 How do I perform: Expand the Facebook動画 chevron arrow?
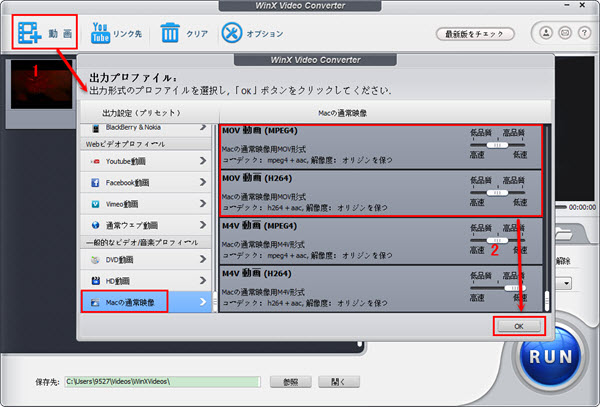tap(203, 182)
